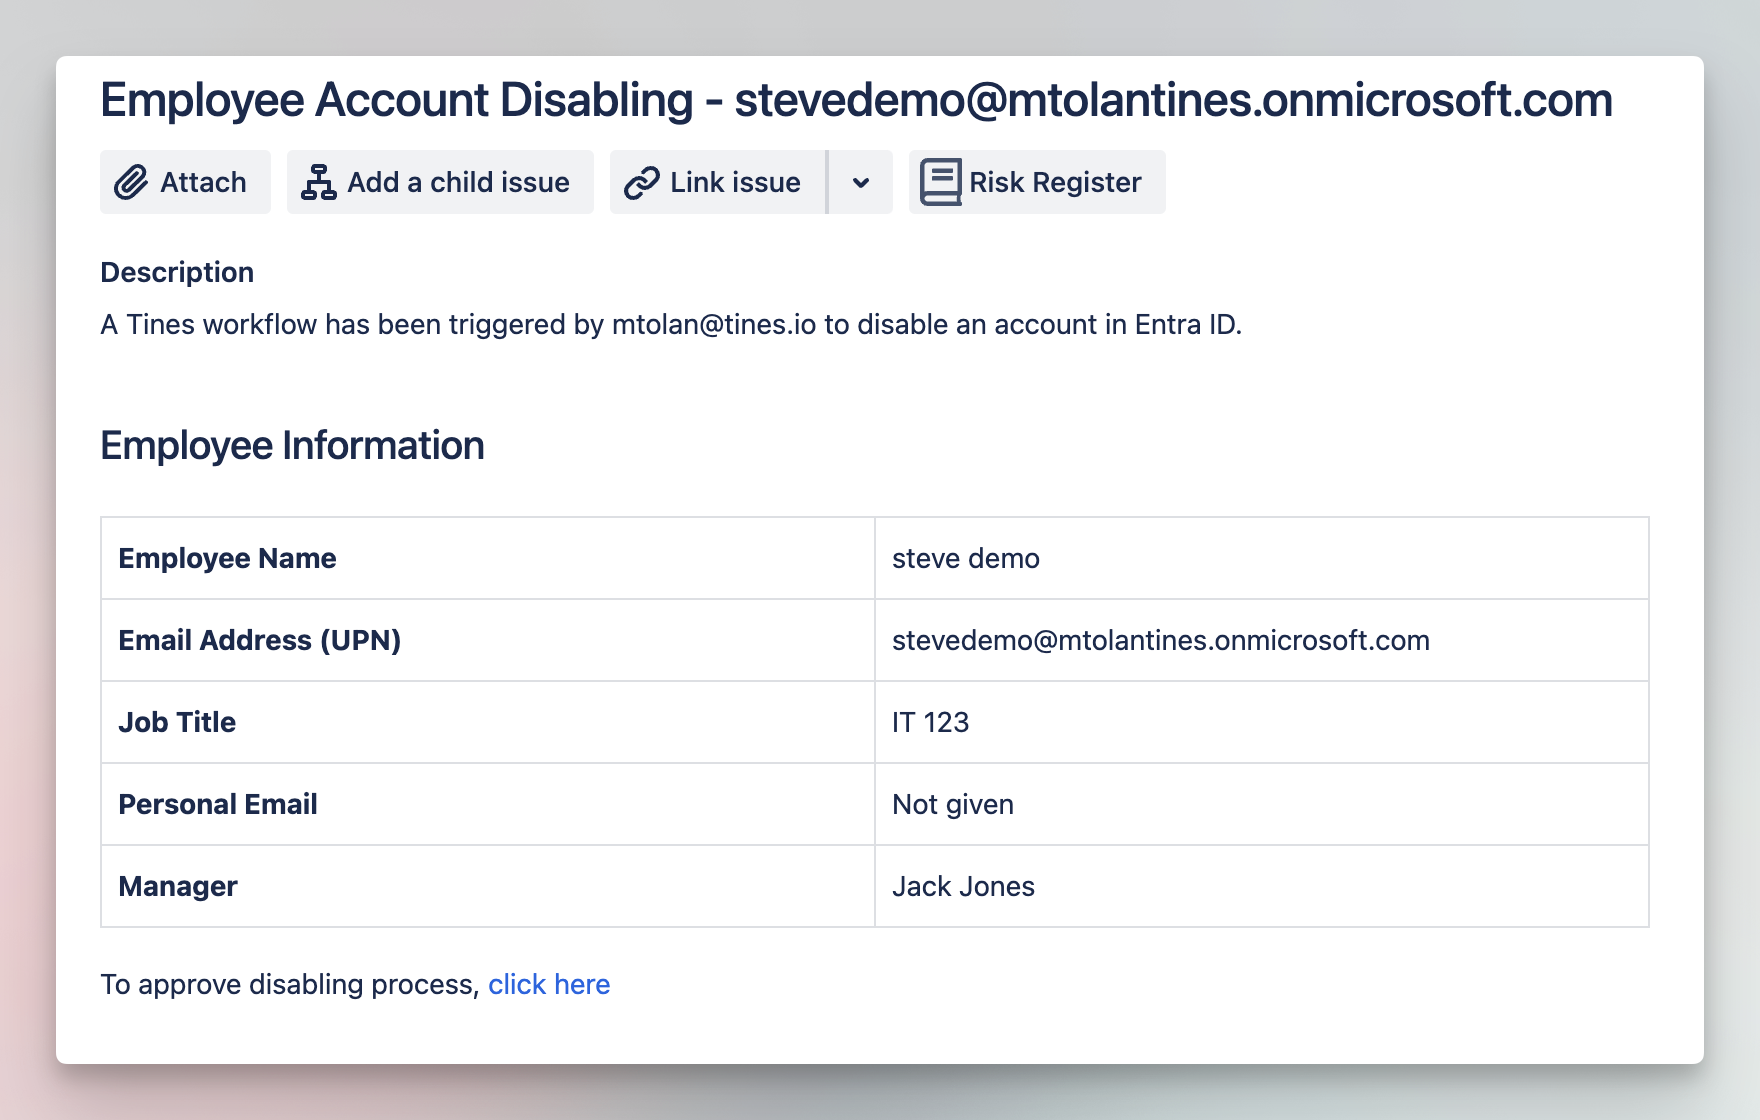Select the 'steve demo' value cell
The image size is (1760, 1120).
tap(1262, 558)
